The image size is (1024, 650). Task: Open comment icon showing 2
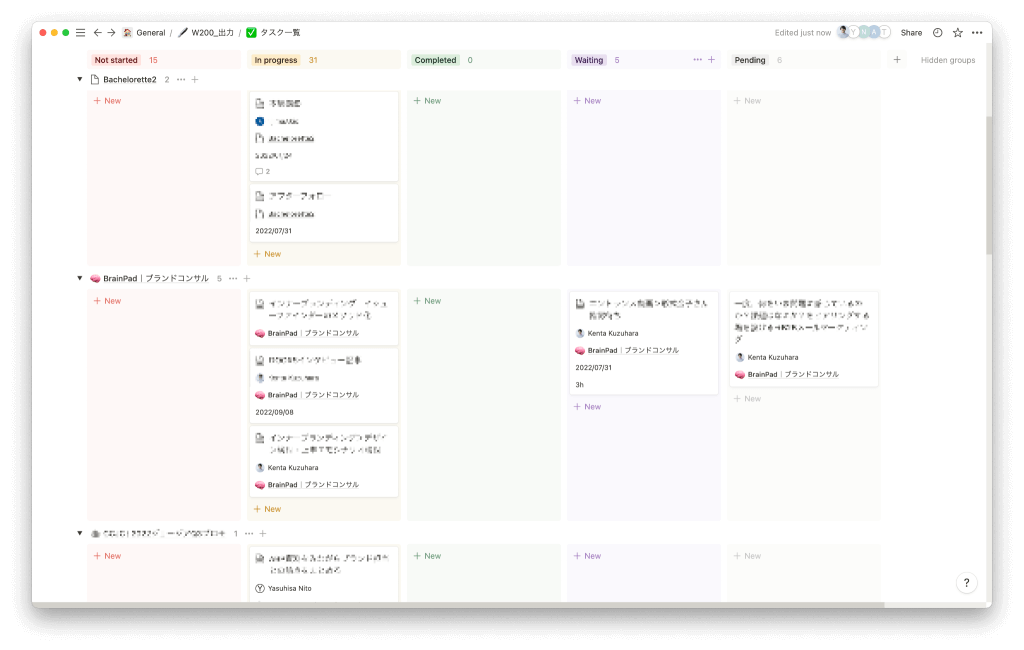(x=263, y=171)
